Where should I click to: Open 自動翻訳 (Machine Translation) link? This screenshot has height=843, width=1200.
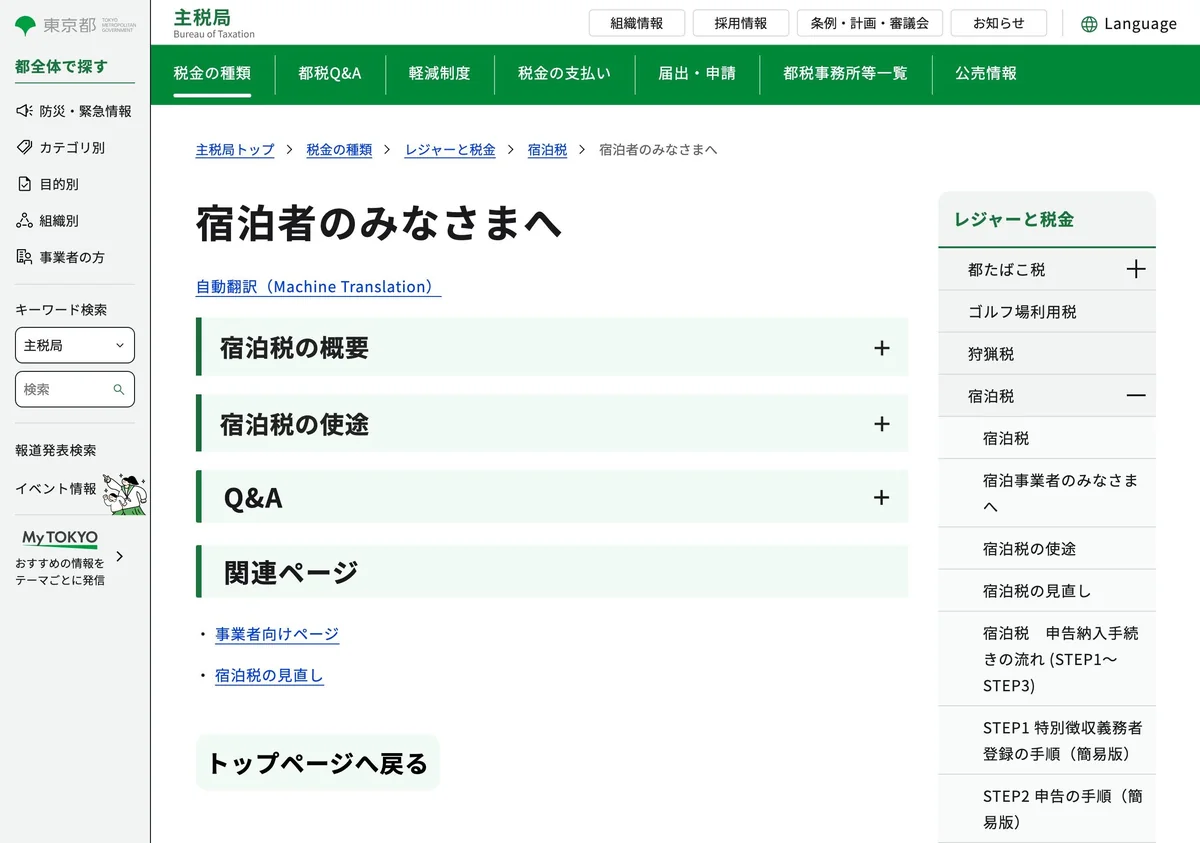coord(318,287)
